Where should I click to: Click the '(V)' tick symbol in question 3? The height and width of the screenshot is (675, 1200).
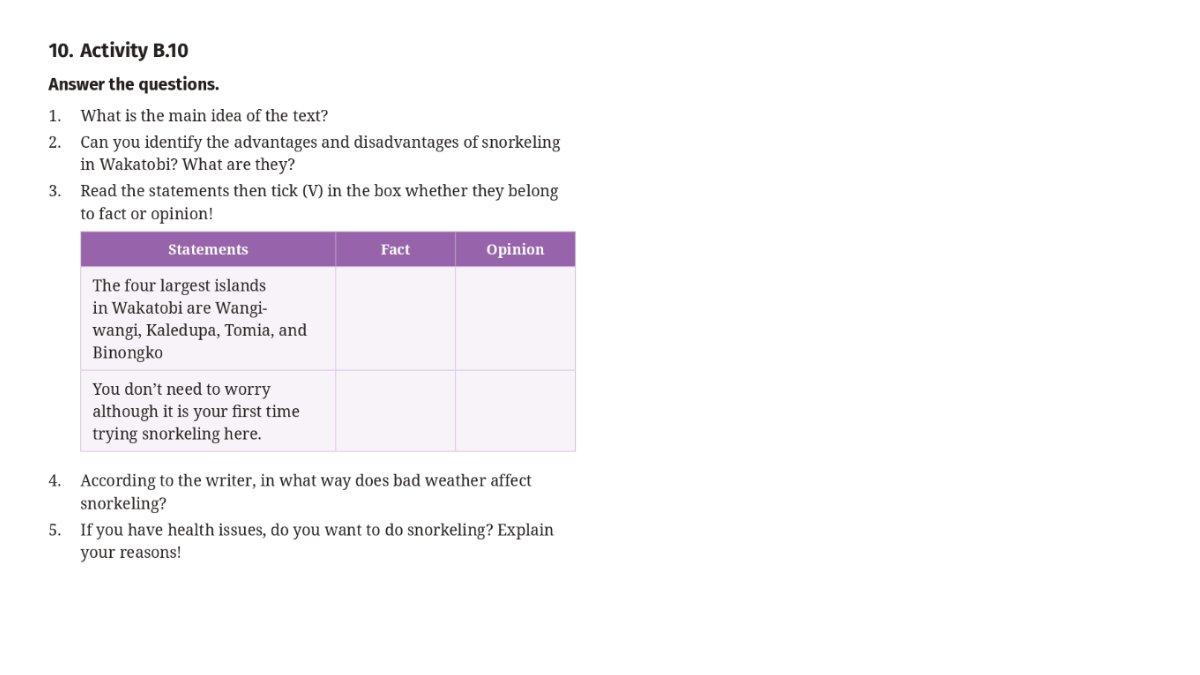point(312,191)
